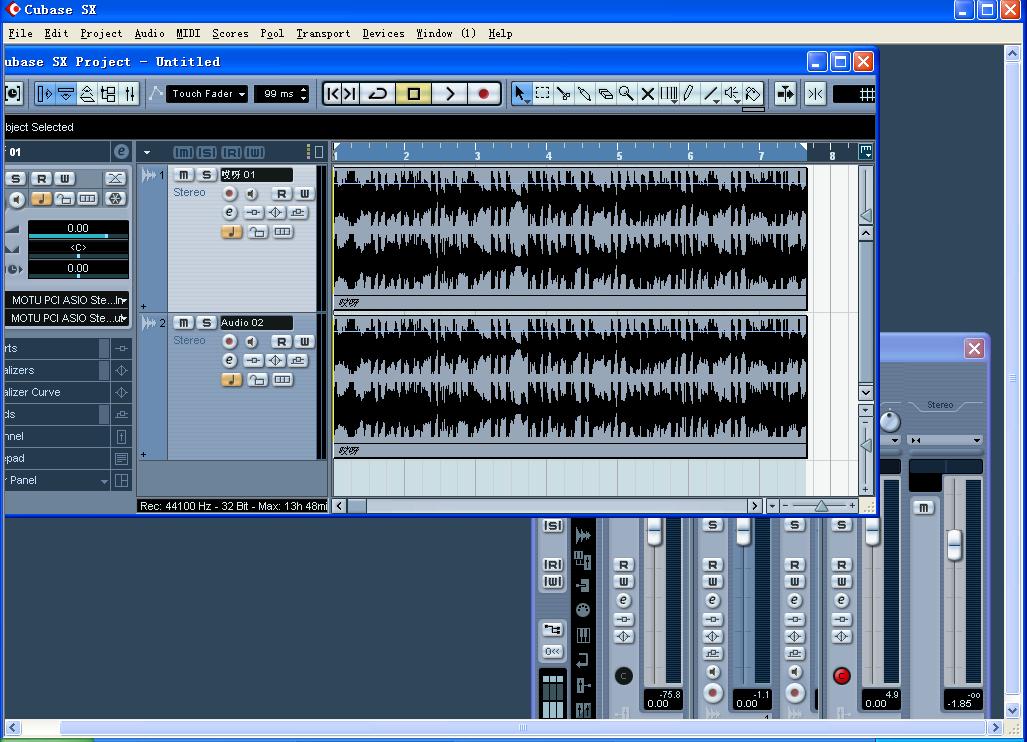Open the File menu
This screenshot has width=1027, height=742.
point(20,33)
